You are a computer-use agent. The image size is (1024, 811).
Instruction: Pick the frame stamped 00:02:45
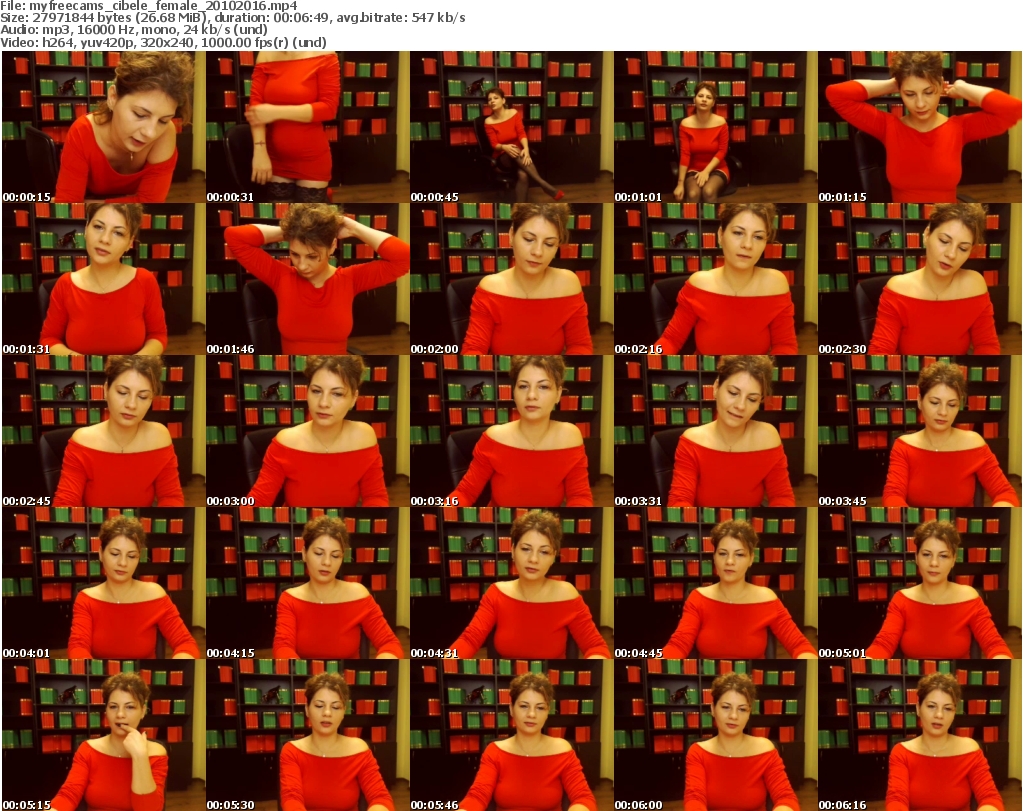(103, 432)
